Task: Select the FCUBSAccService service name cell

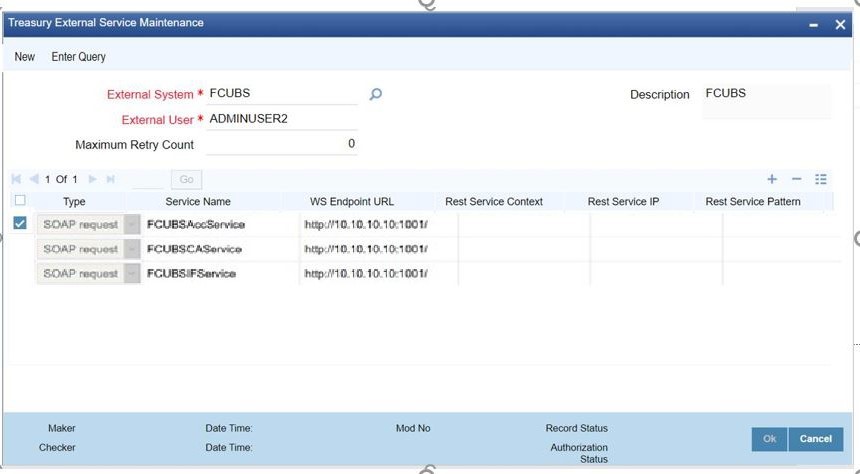Action: [219, 224]
